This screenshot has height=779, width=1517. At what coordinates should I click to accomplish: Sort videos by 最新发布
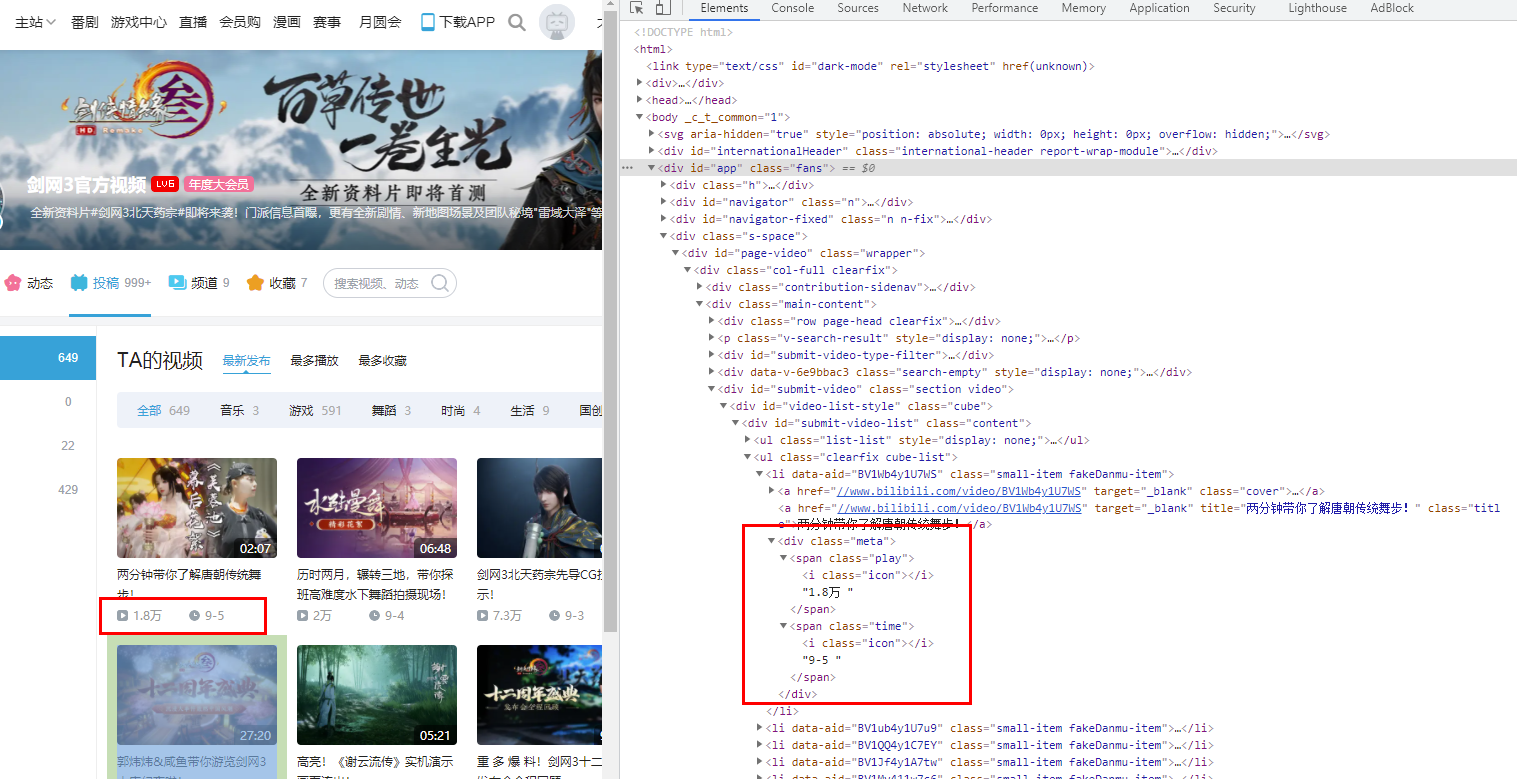click(x=246, y=361)
